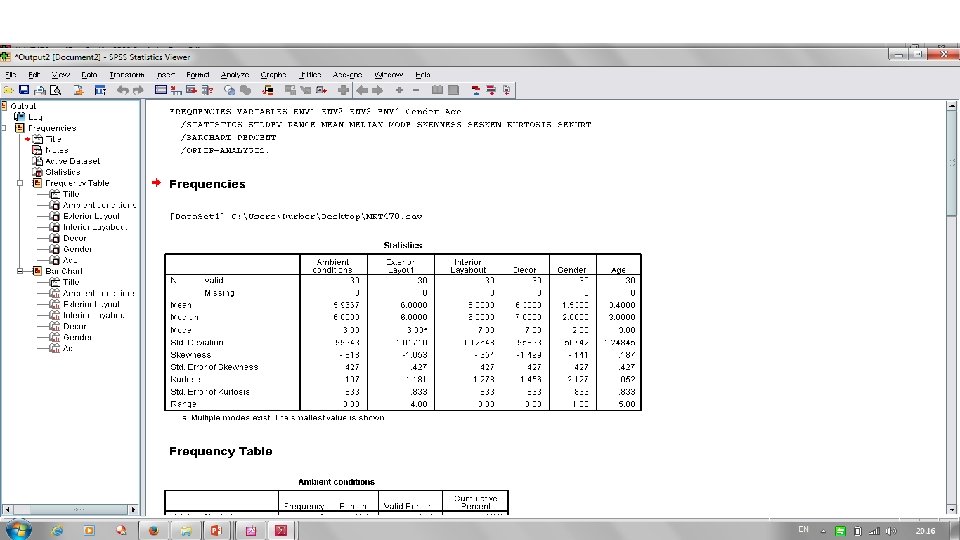Click the Go to Data icon

click(x=161, y=90)
